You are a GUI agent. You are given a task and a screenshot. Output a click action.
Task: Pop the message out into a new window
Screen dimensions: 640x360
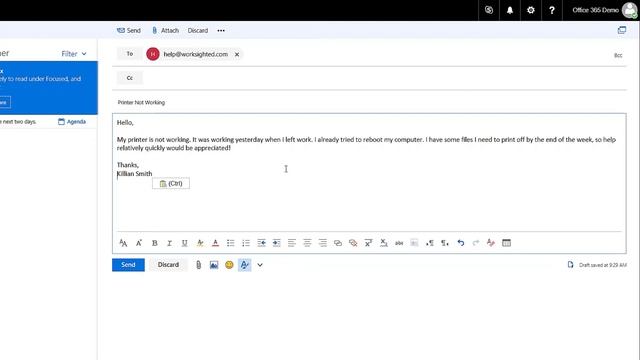622,30
